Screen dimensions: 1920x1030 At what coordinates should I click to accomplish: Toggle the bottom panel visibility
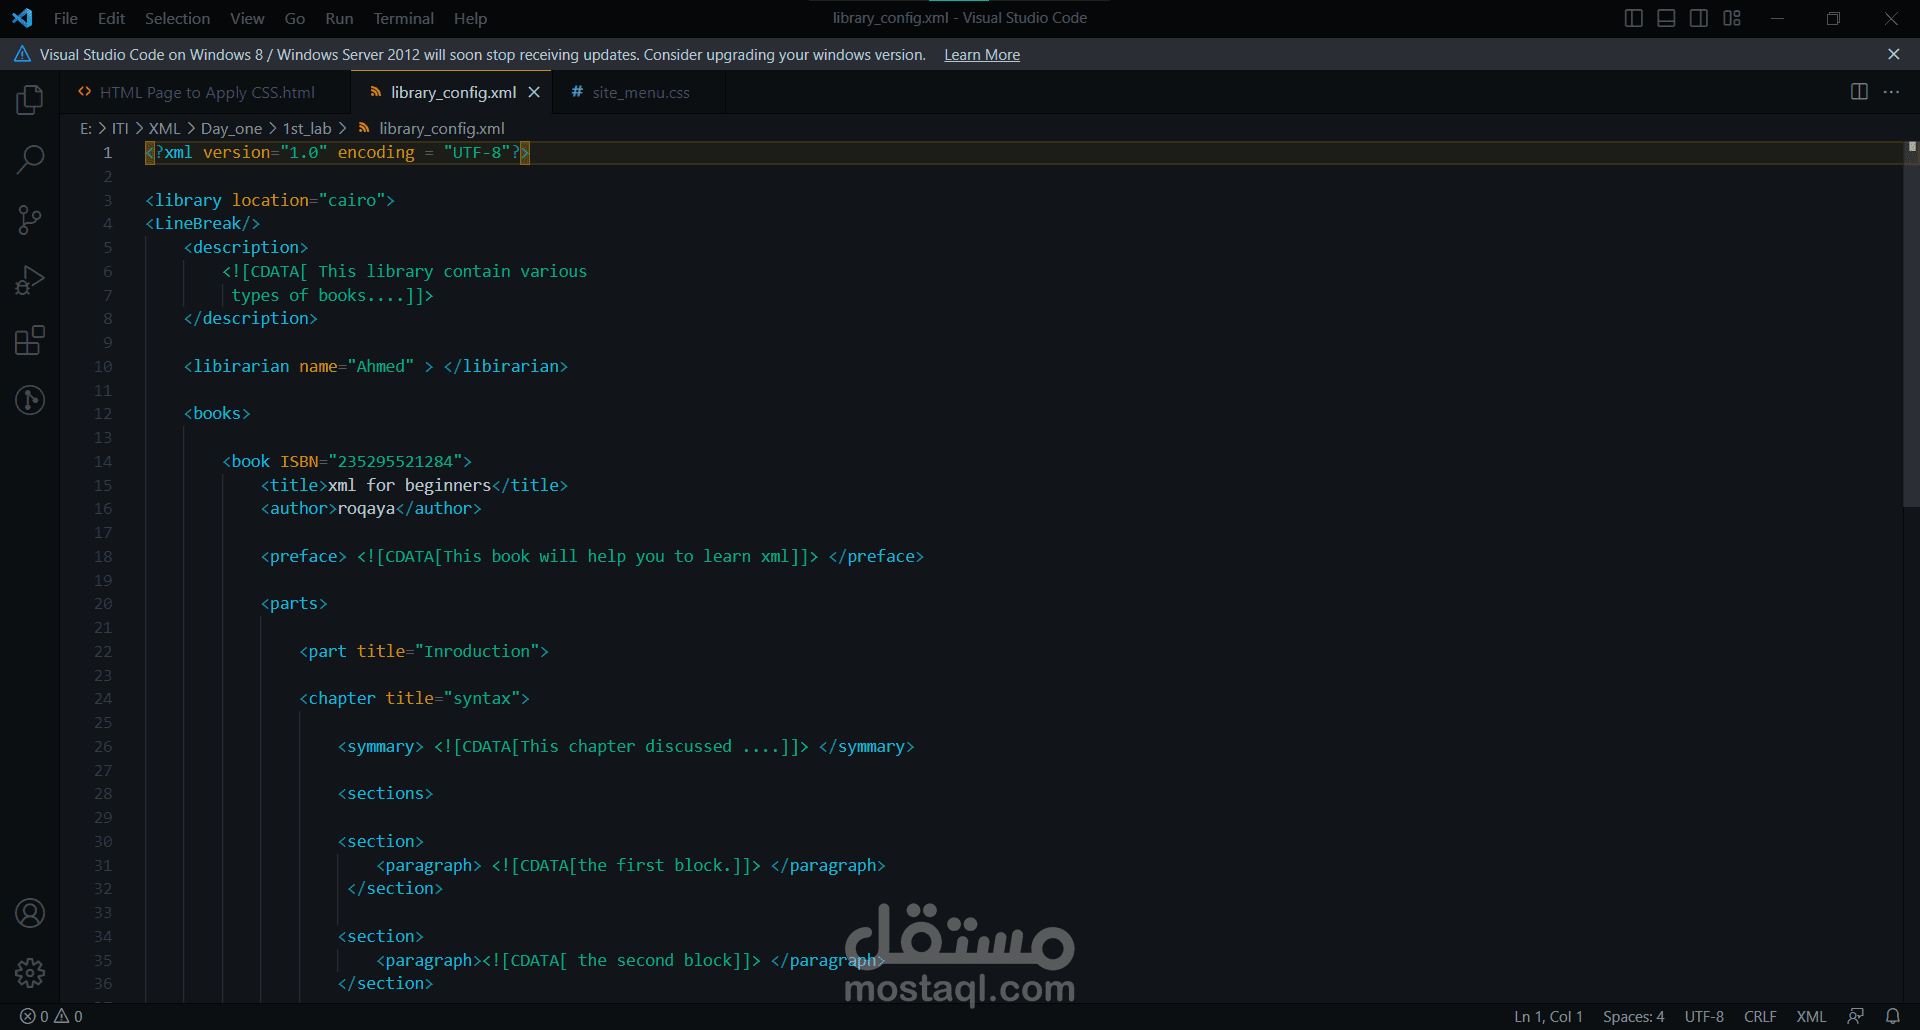tap(1666, 17)
